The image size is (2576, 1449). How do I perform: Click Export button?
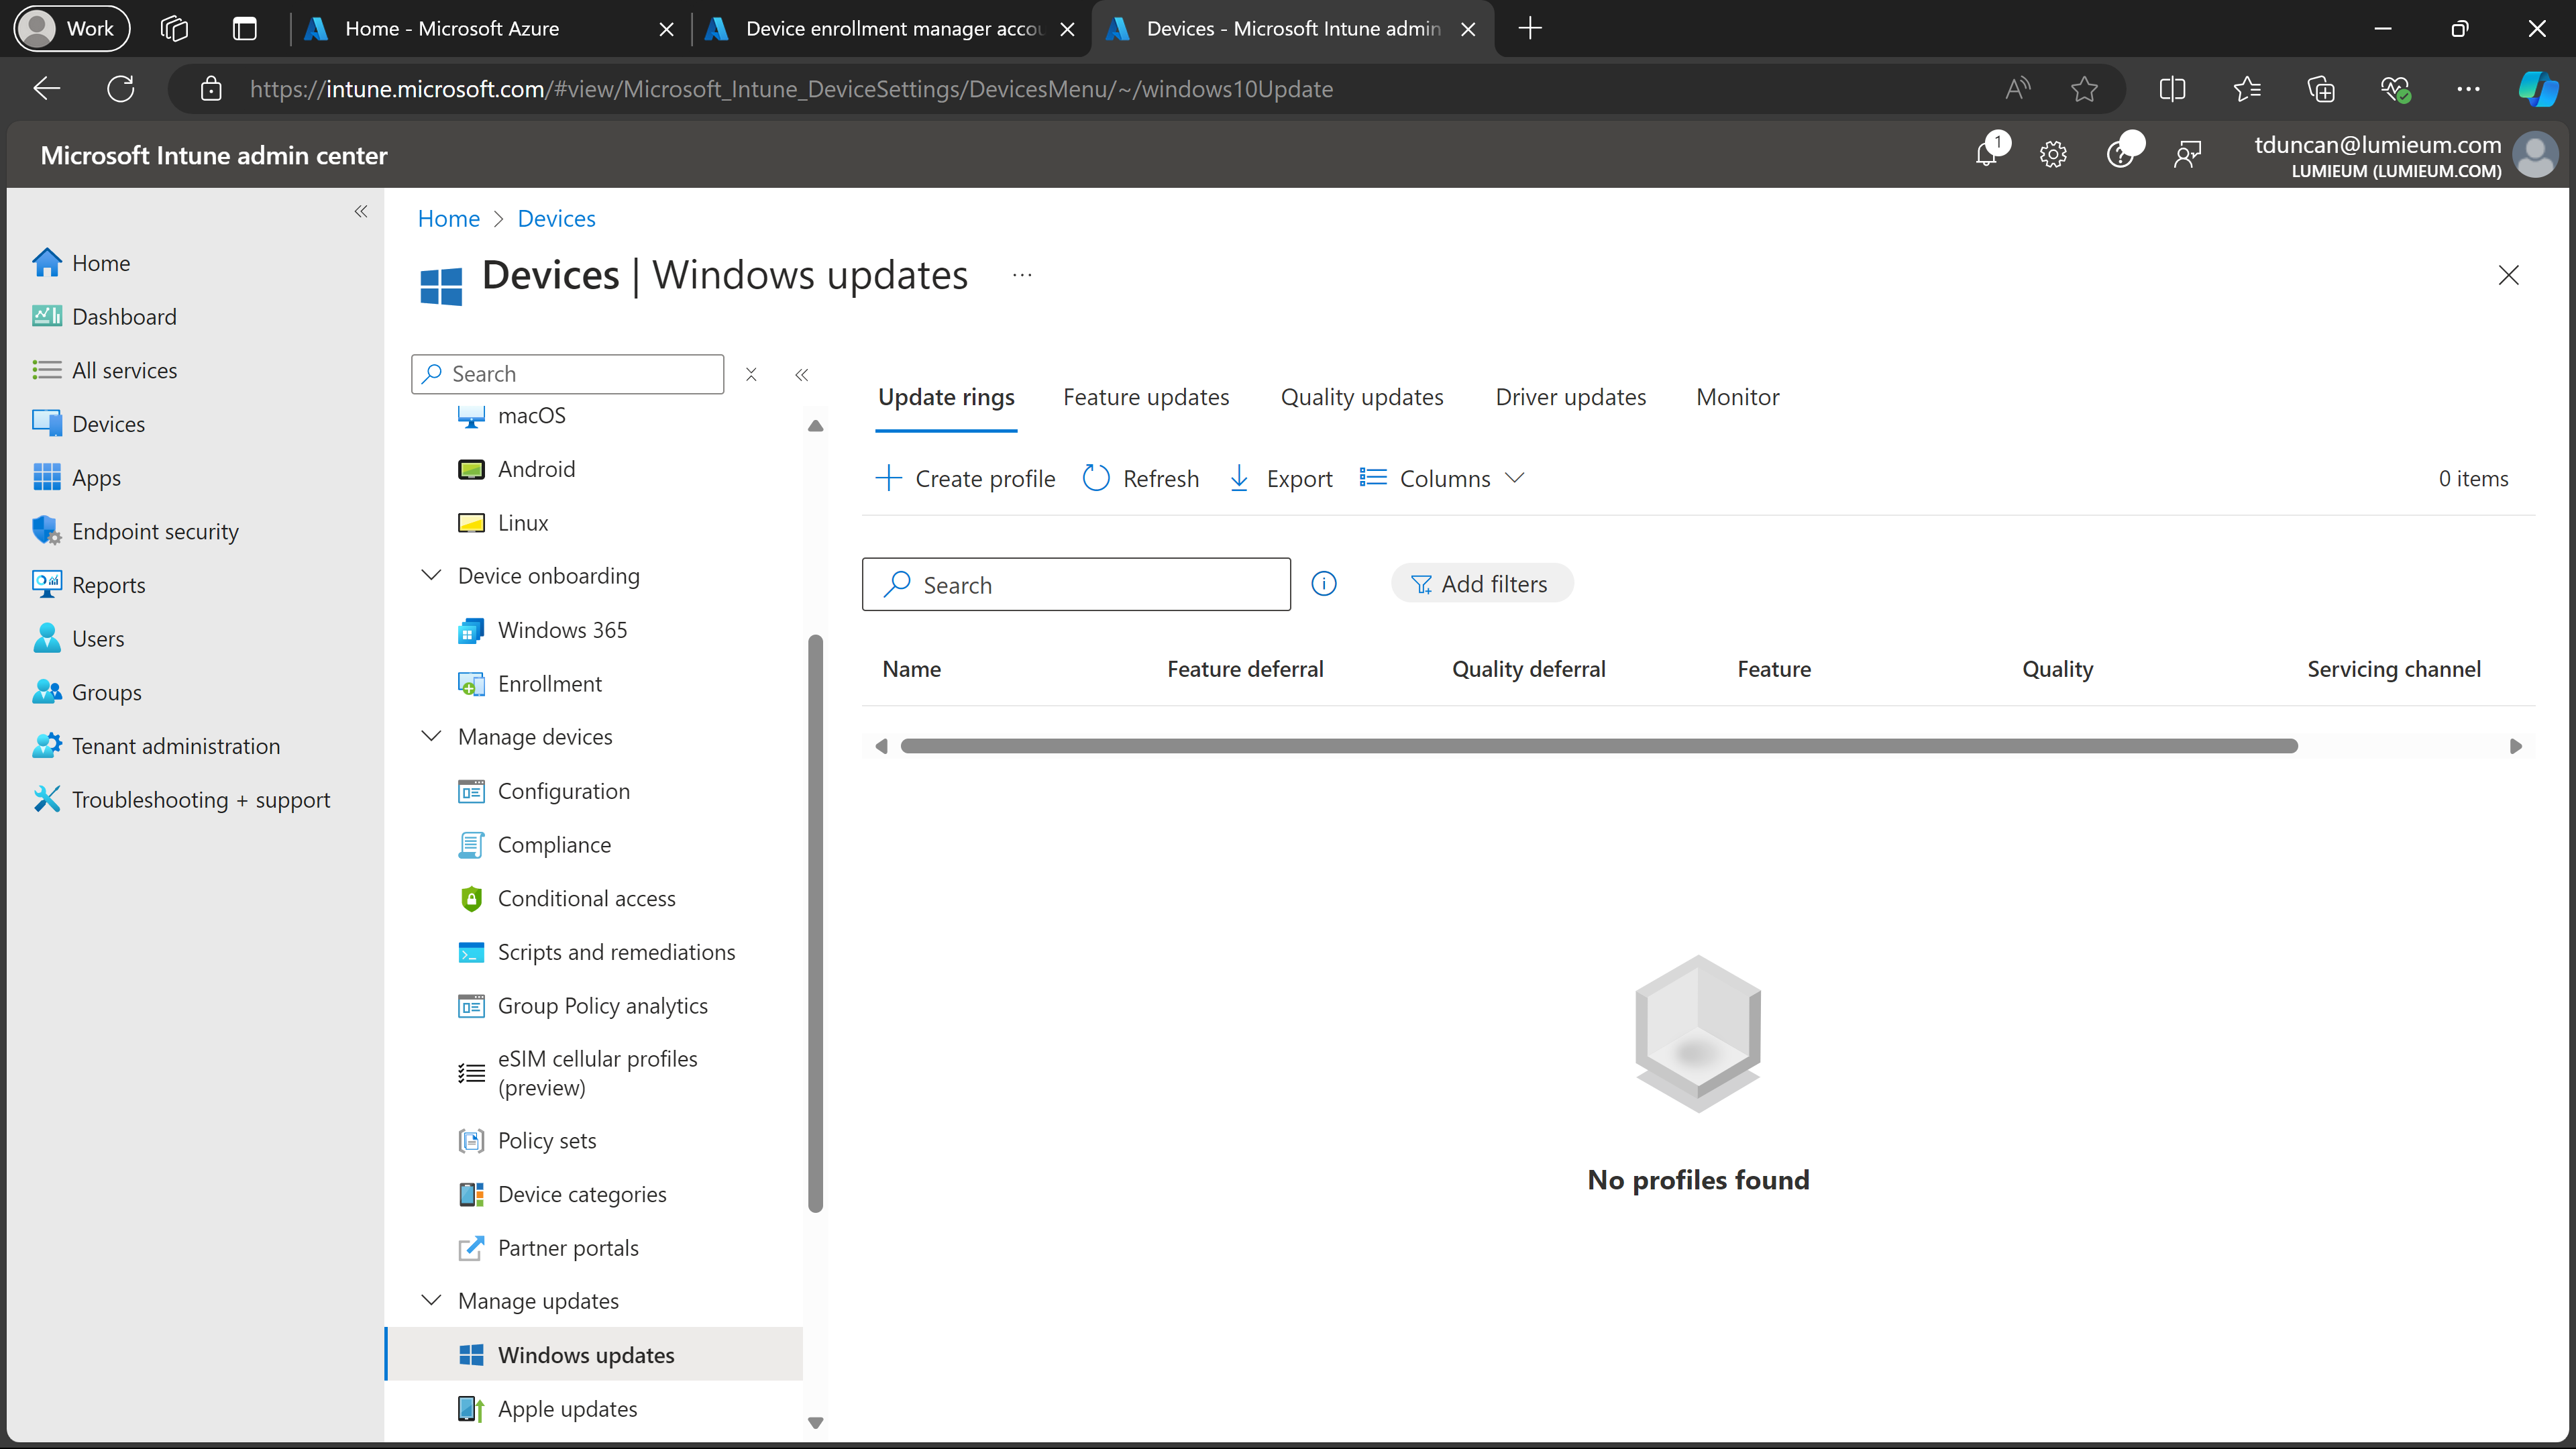(1281, 478)
